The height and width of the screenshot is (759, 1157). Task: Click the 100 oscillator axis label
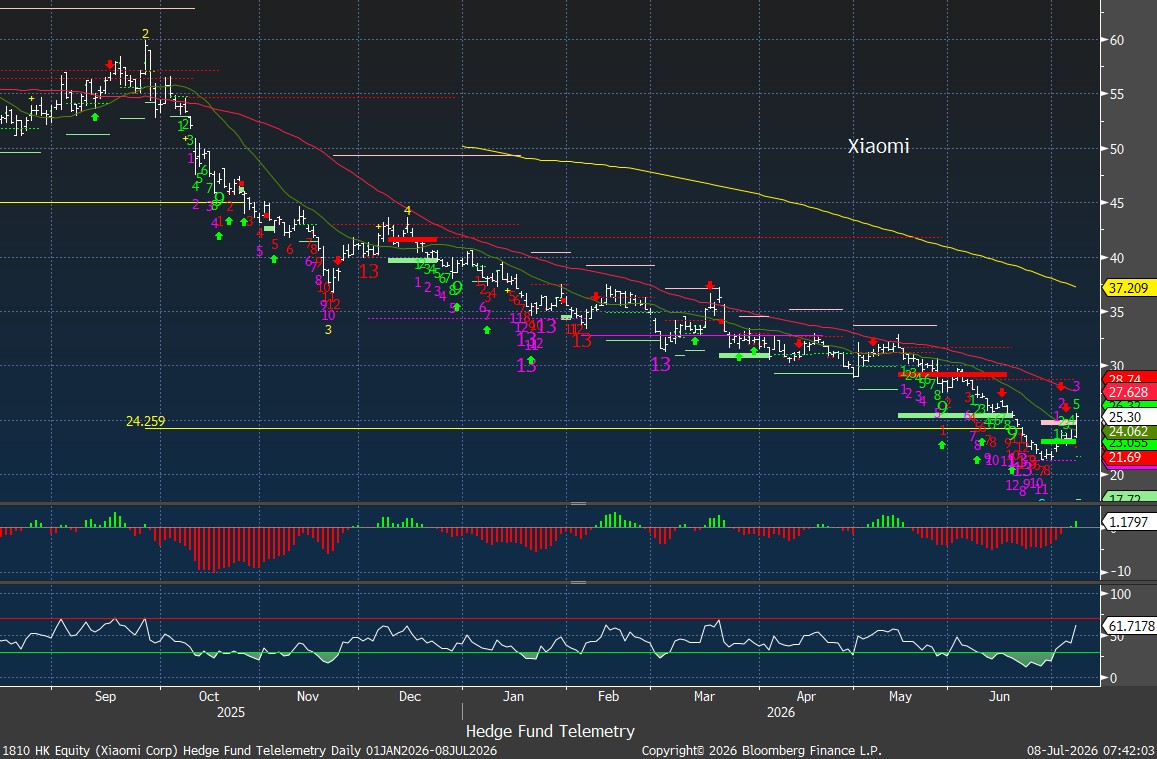1120,594
